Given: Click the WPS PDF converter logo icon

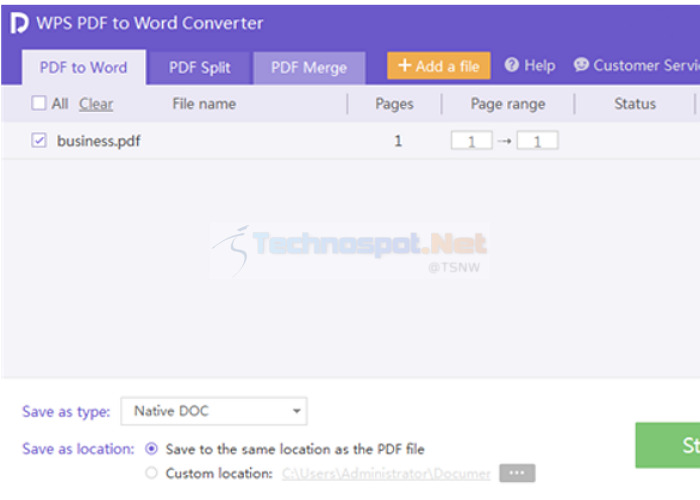Looking at the screenshot, I should (19, 23).
